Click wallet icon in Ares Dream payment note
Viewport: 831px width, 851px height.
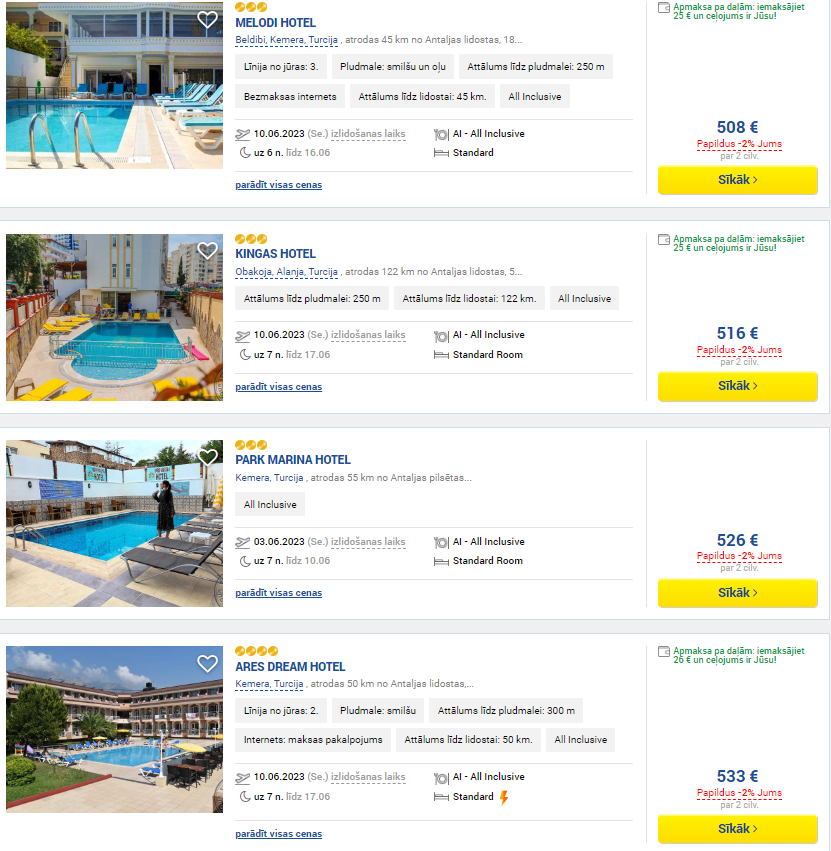pyautogui.click(x=664, y=652)
